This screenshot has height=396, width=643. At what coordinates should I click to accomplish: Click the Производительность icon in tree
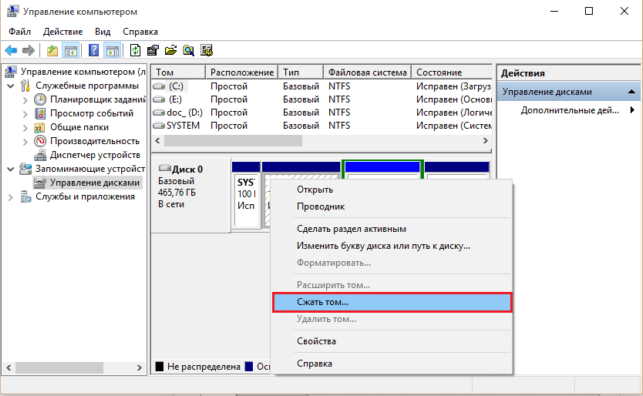pyautogui.click(x=40, y=141)
